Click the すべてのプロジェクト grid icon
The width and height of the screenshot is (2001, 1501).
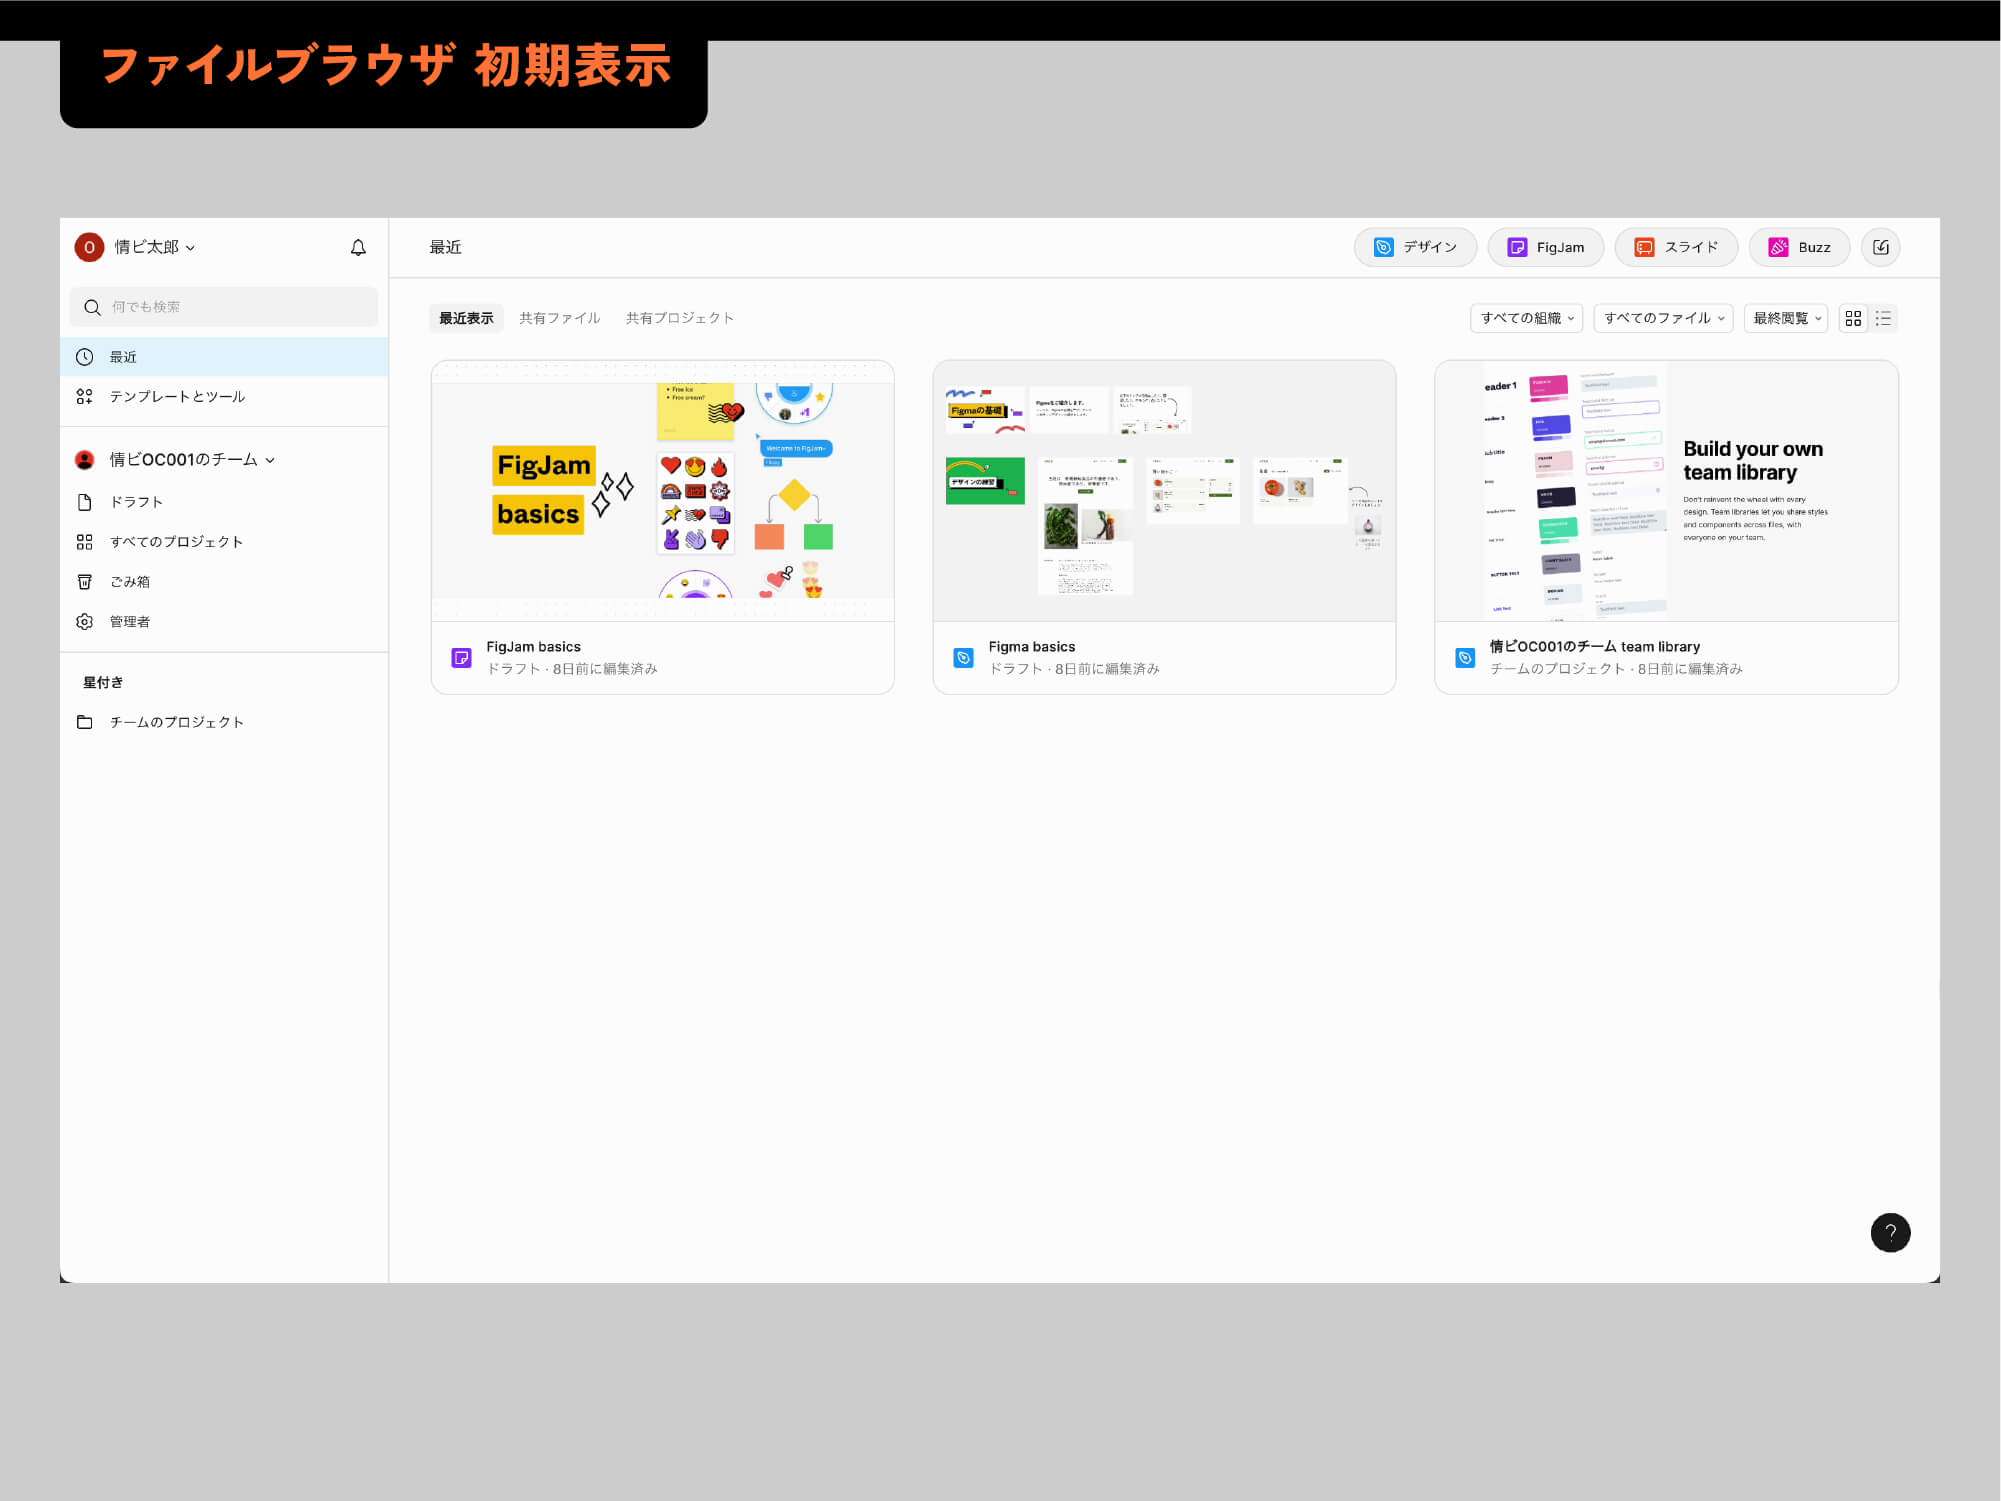pos(85,542)
